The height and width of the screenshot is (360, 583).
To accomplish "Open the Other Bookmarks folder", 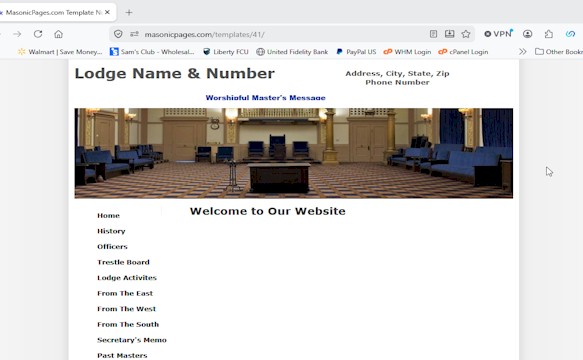I will click(x=559, y=52).
